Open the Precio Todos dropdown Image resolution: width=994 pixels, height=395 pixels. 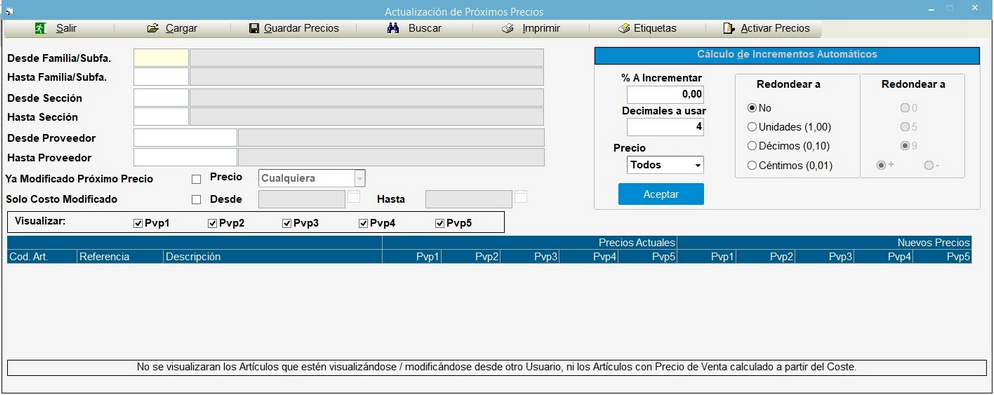(665, 165)
